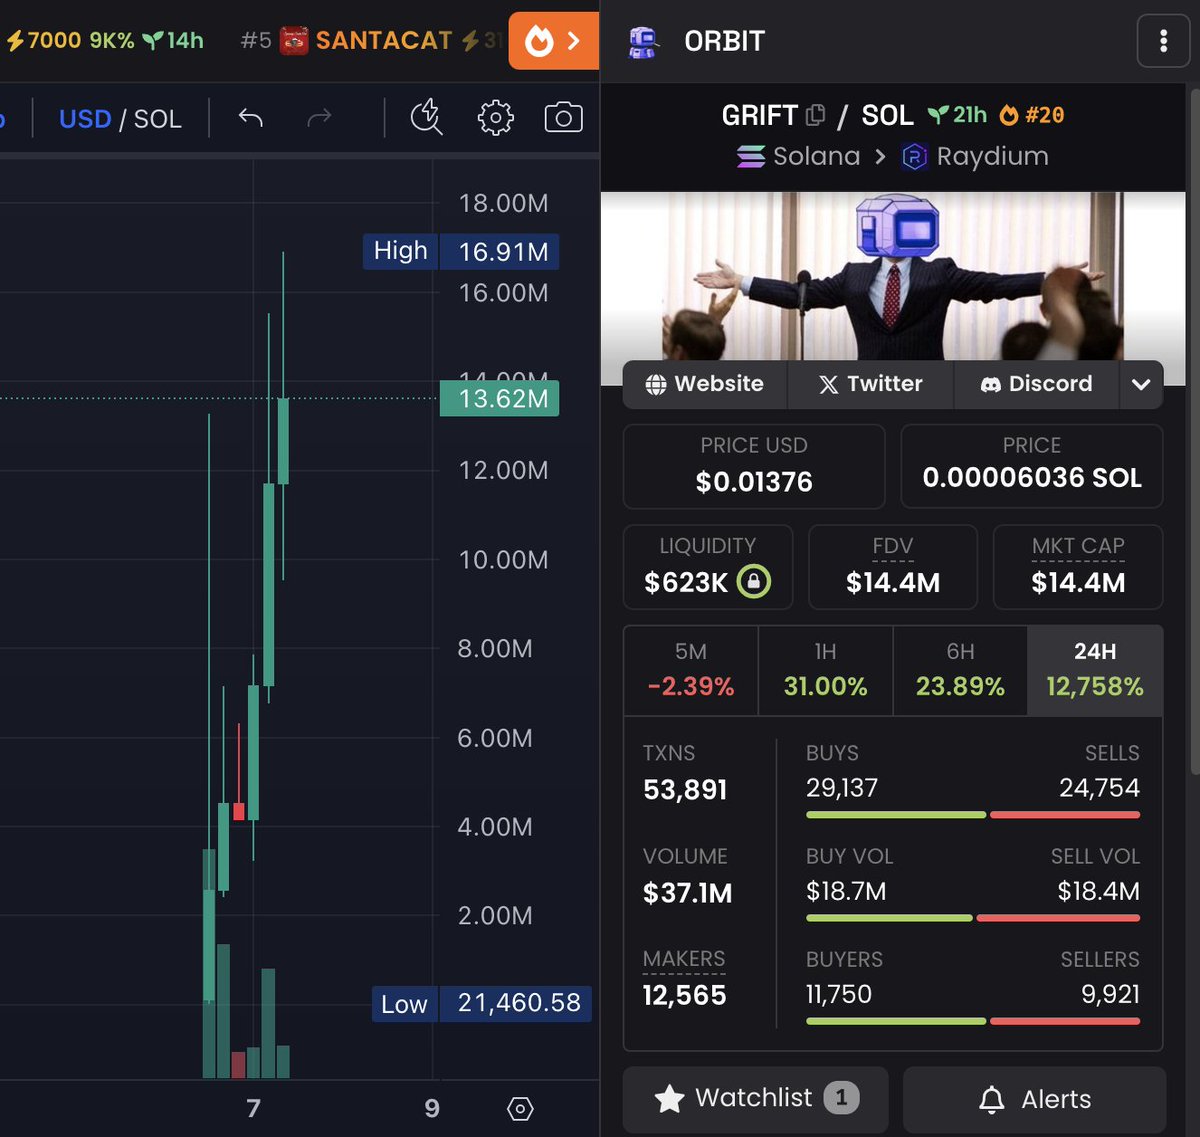This screenshot has width=1200, height=1137.
Task: Click the 21h pair age label
Action: (x=958, y=115)
